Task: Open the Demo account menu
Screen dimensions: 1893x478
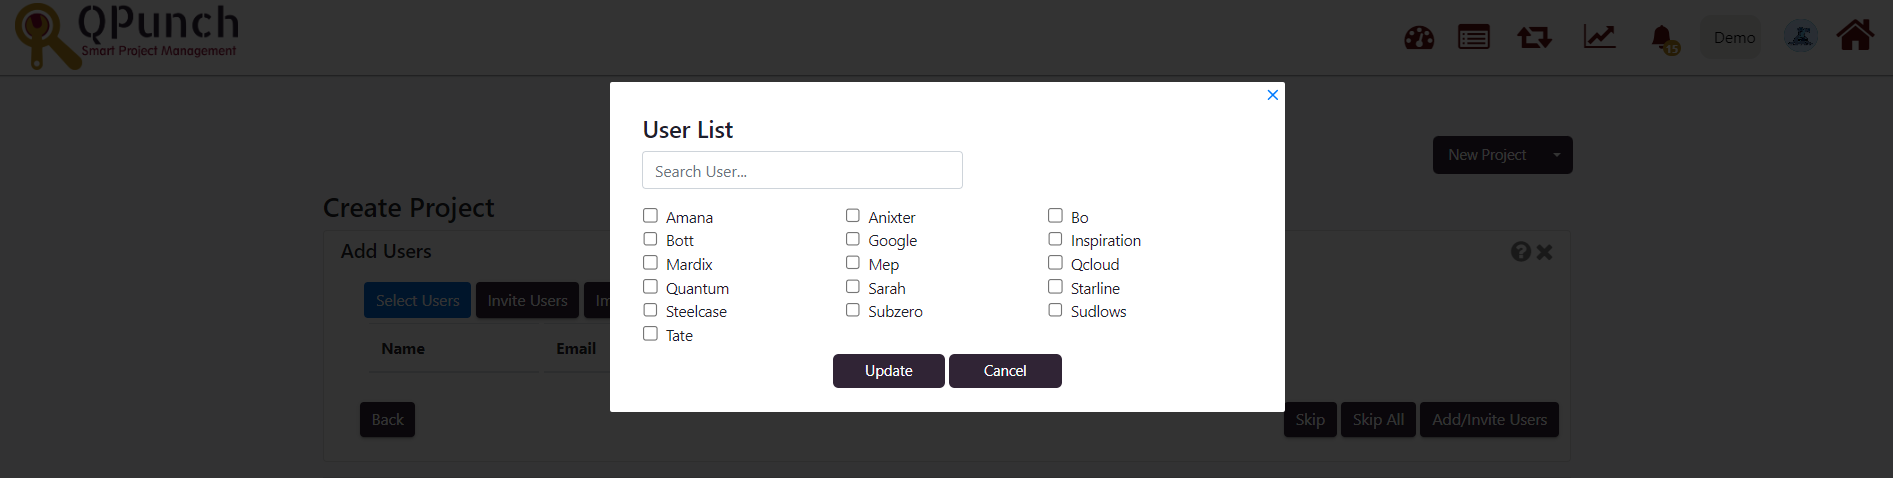Action: (x=1733, y=37)
